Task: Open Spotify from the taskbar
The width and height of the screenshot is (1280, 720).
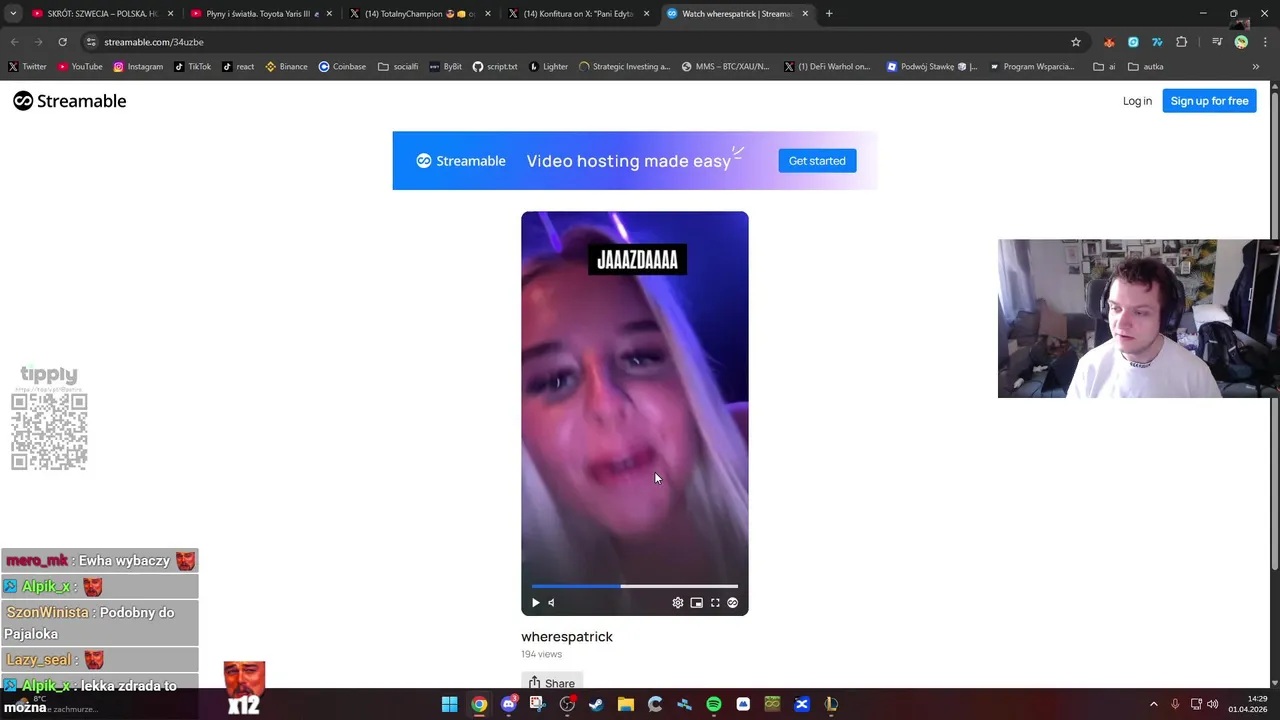Action: click(x=714, y=704)
